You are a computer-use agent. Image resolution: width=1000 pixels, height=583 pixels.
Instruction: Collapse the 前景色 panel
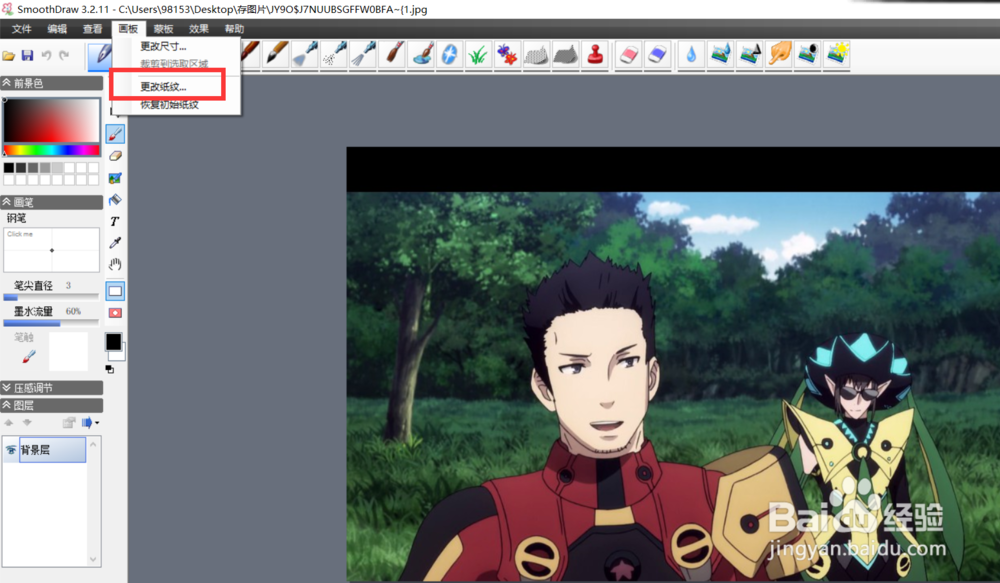point(6,83)
